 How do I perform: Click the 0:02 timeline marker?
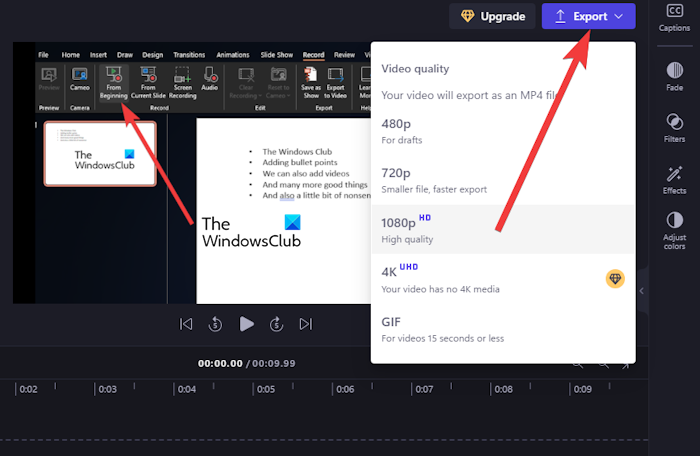[28, 389]
